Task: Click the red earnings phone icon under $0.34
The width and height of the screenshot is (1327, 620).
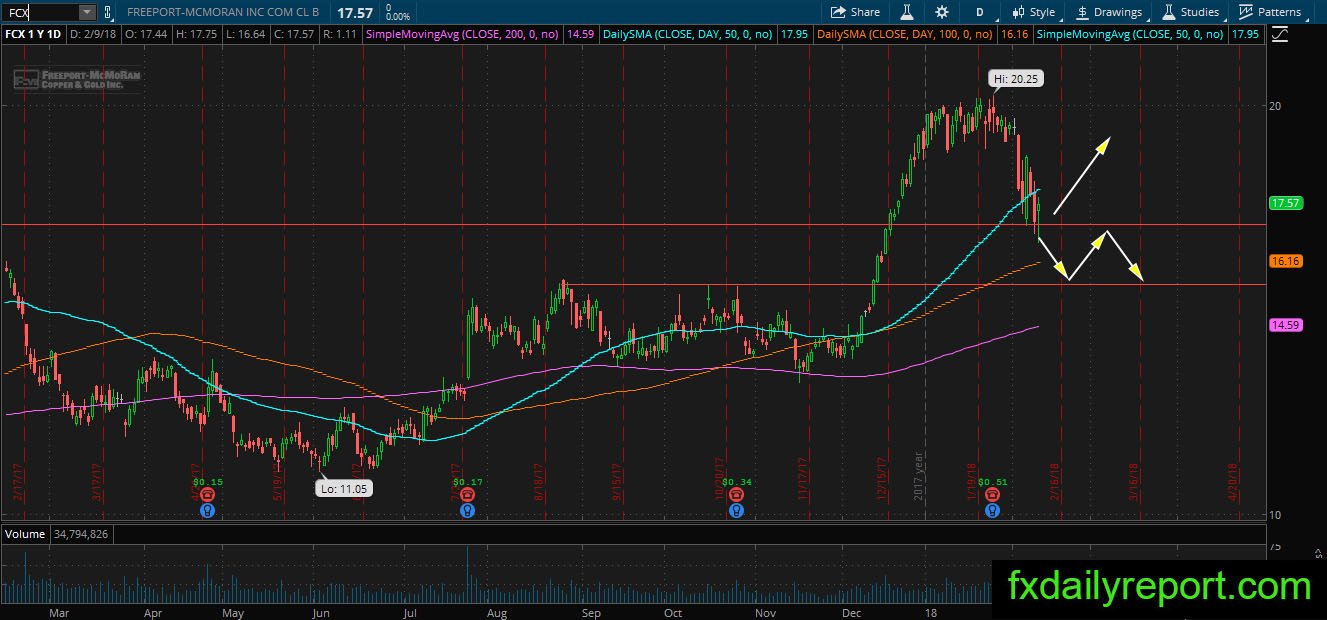Action: coord(736,495)
